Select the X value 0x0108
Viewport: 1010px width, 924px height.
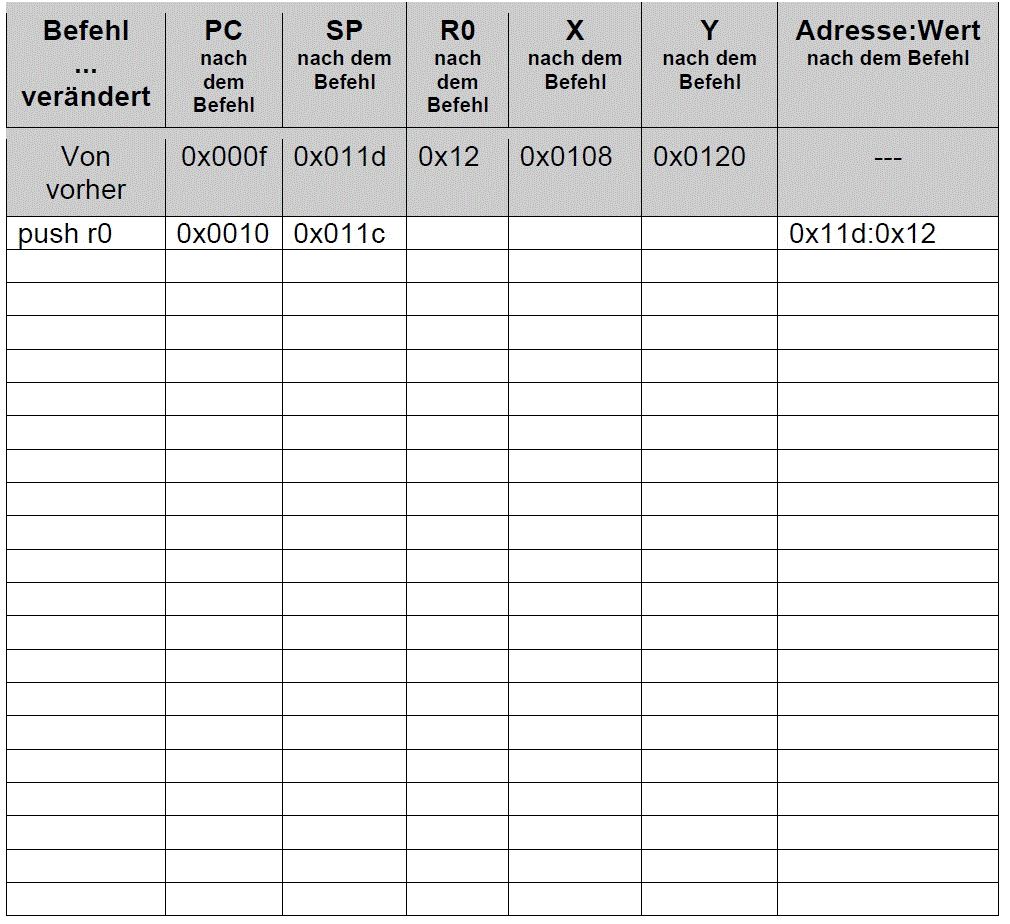tap(566, 157)
